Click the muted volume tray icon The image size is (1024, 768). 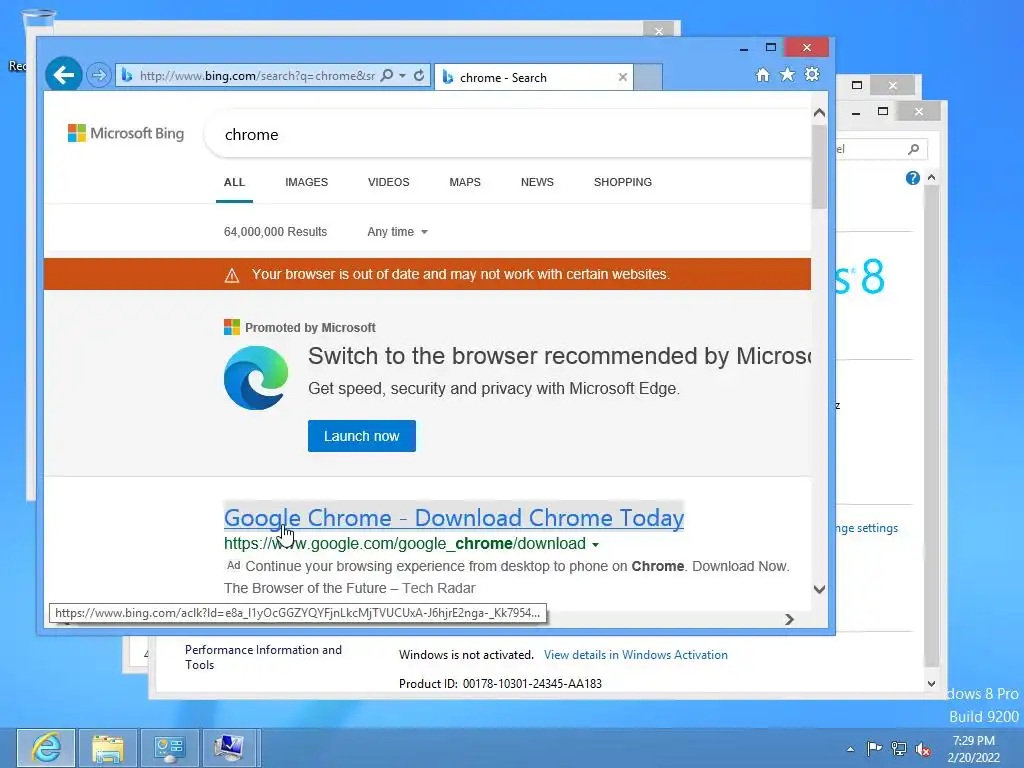tap(923, 748)
